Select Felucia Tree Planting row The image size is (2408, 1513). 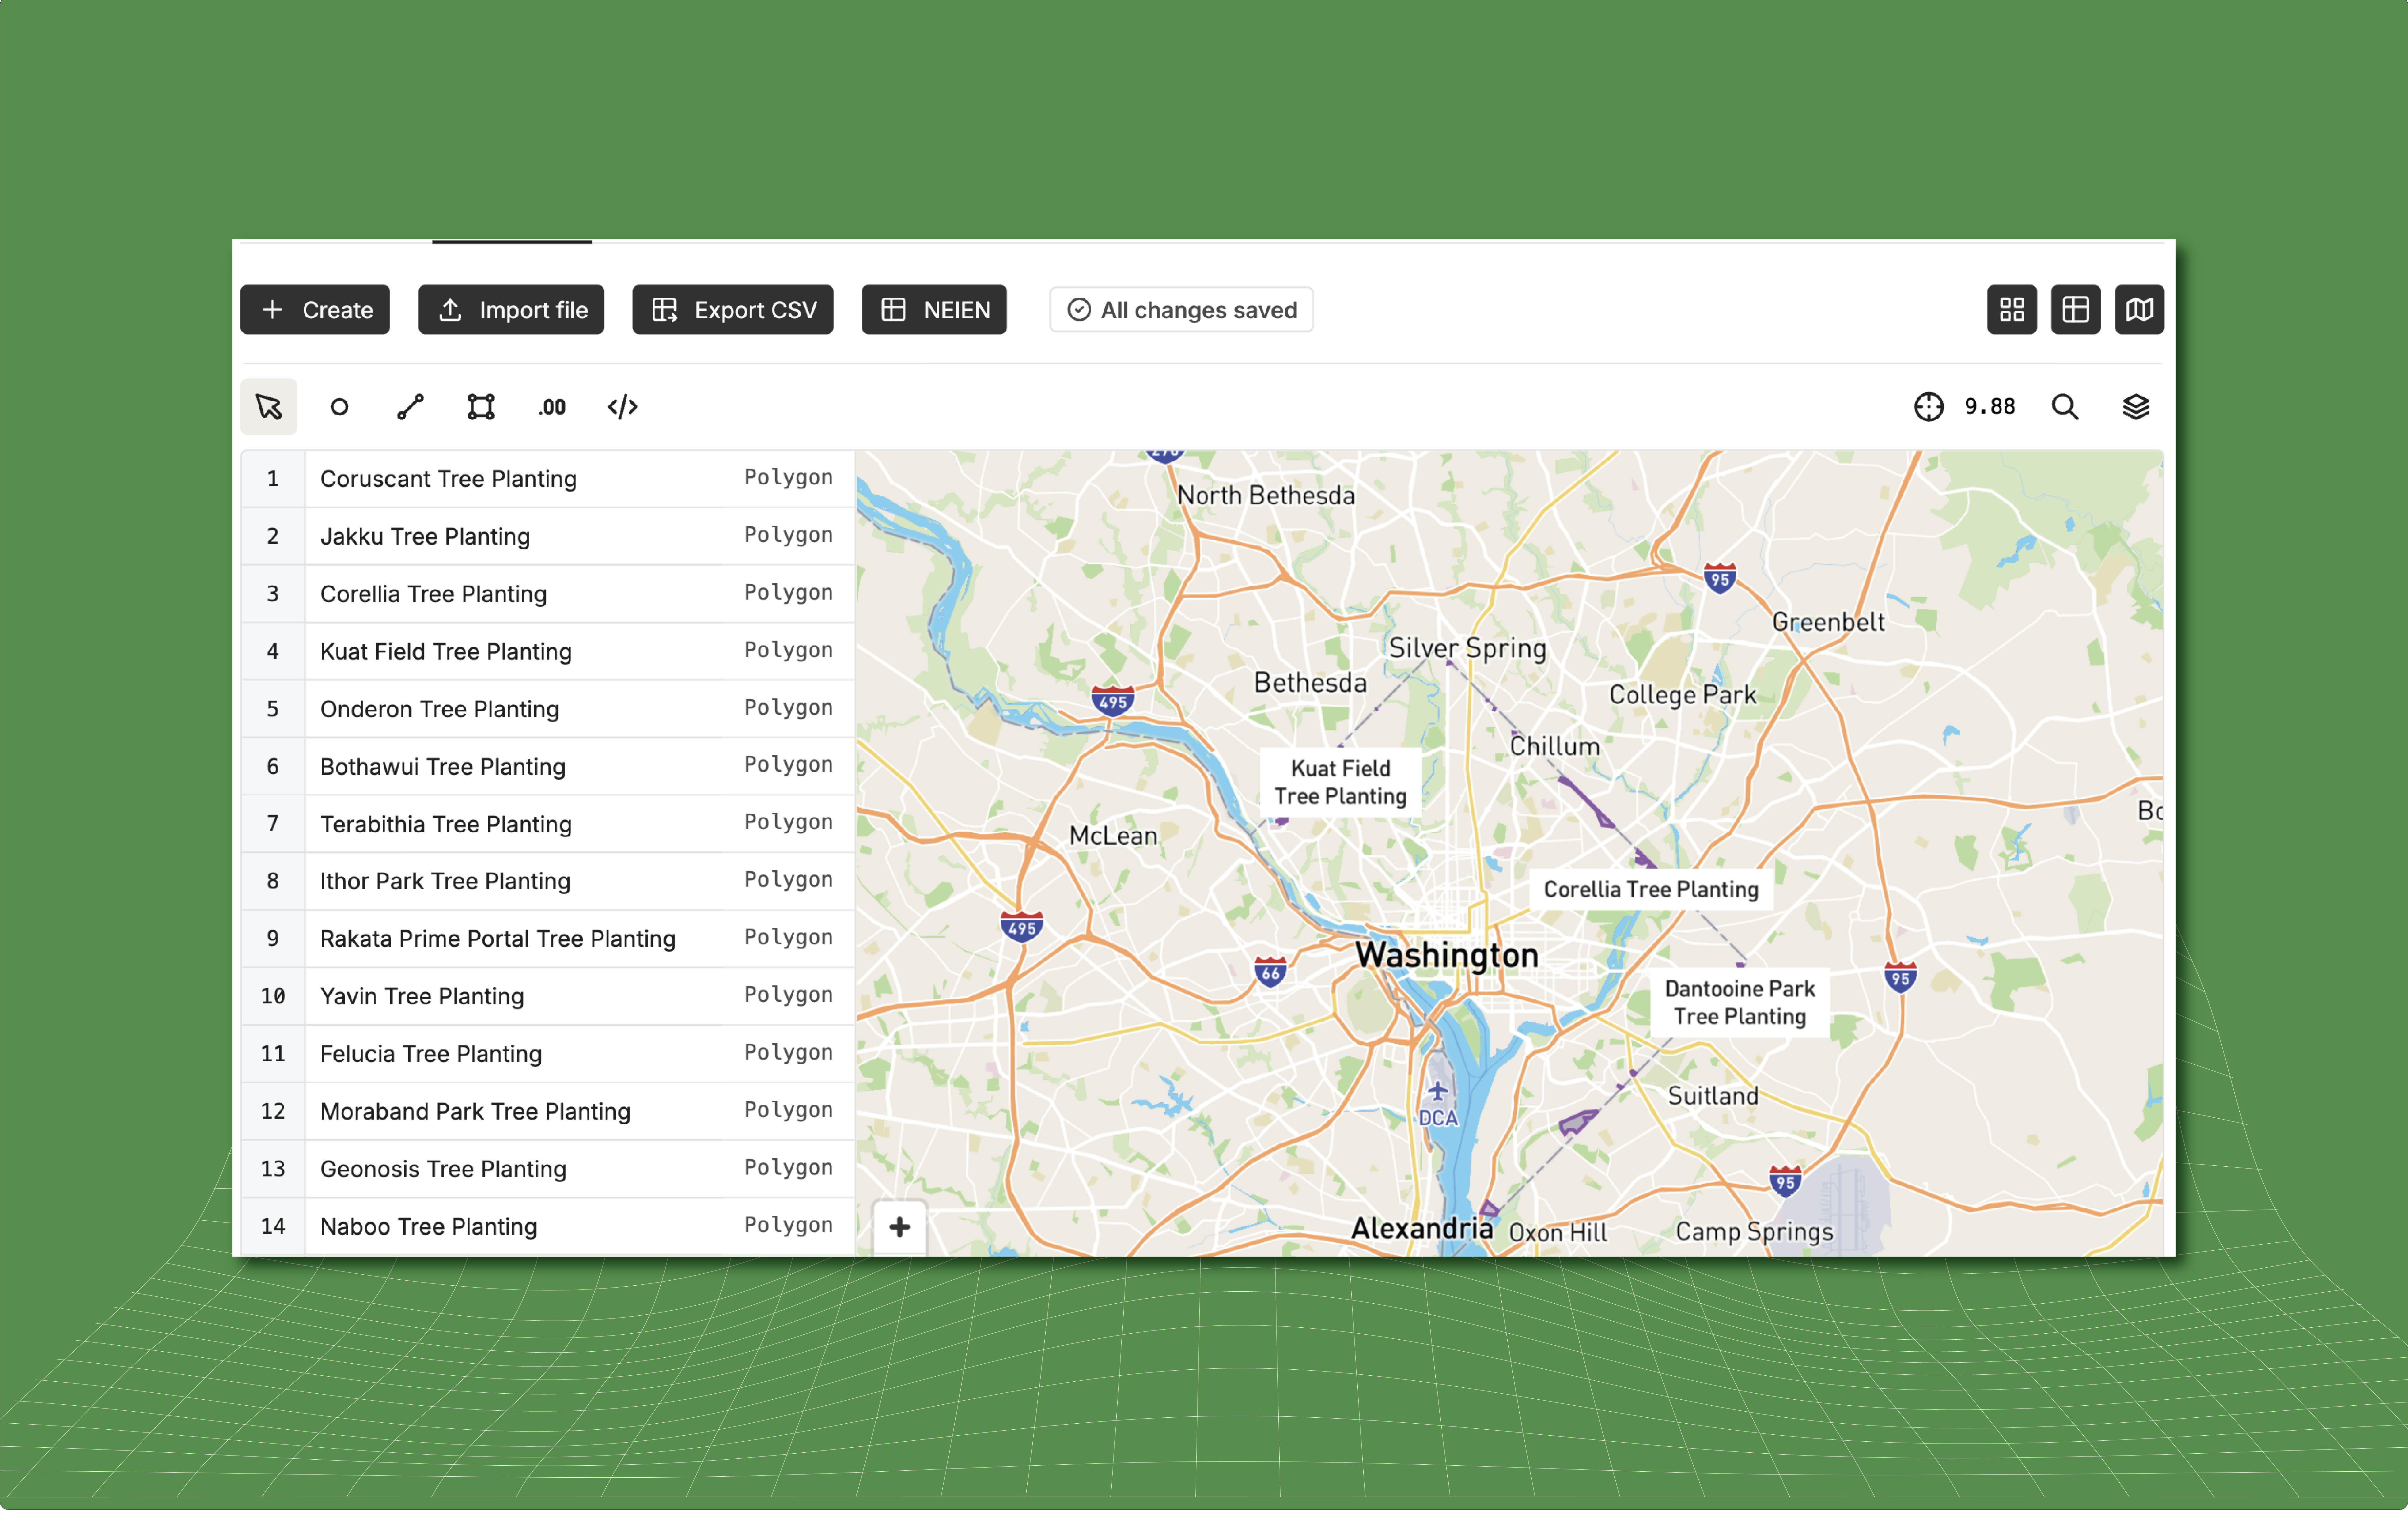point(548,1054)
